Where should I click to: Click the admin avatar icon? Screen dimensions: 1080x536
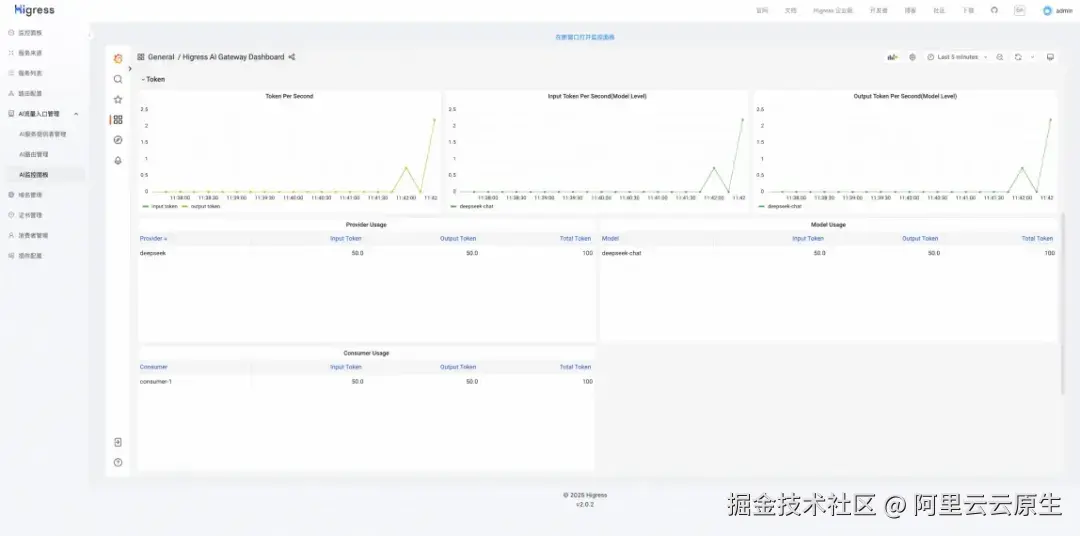(1047, 11)
